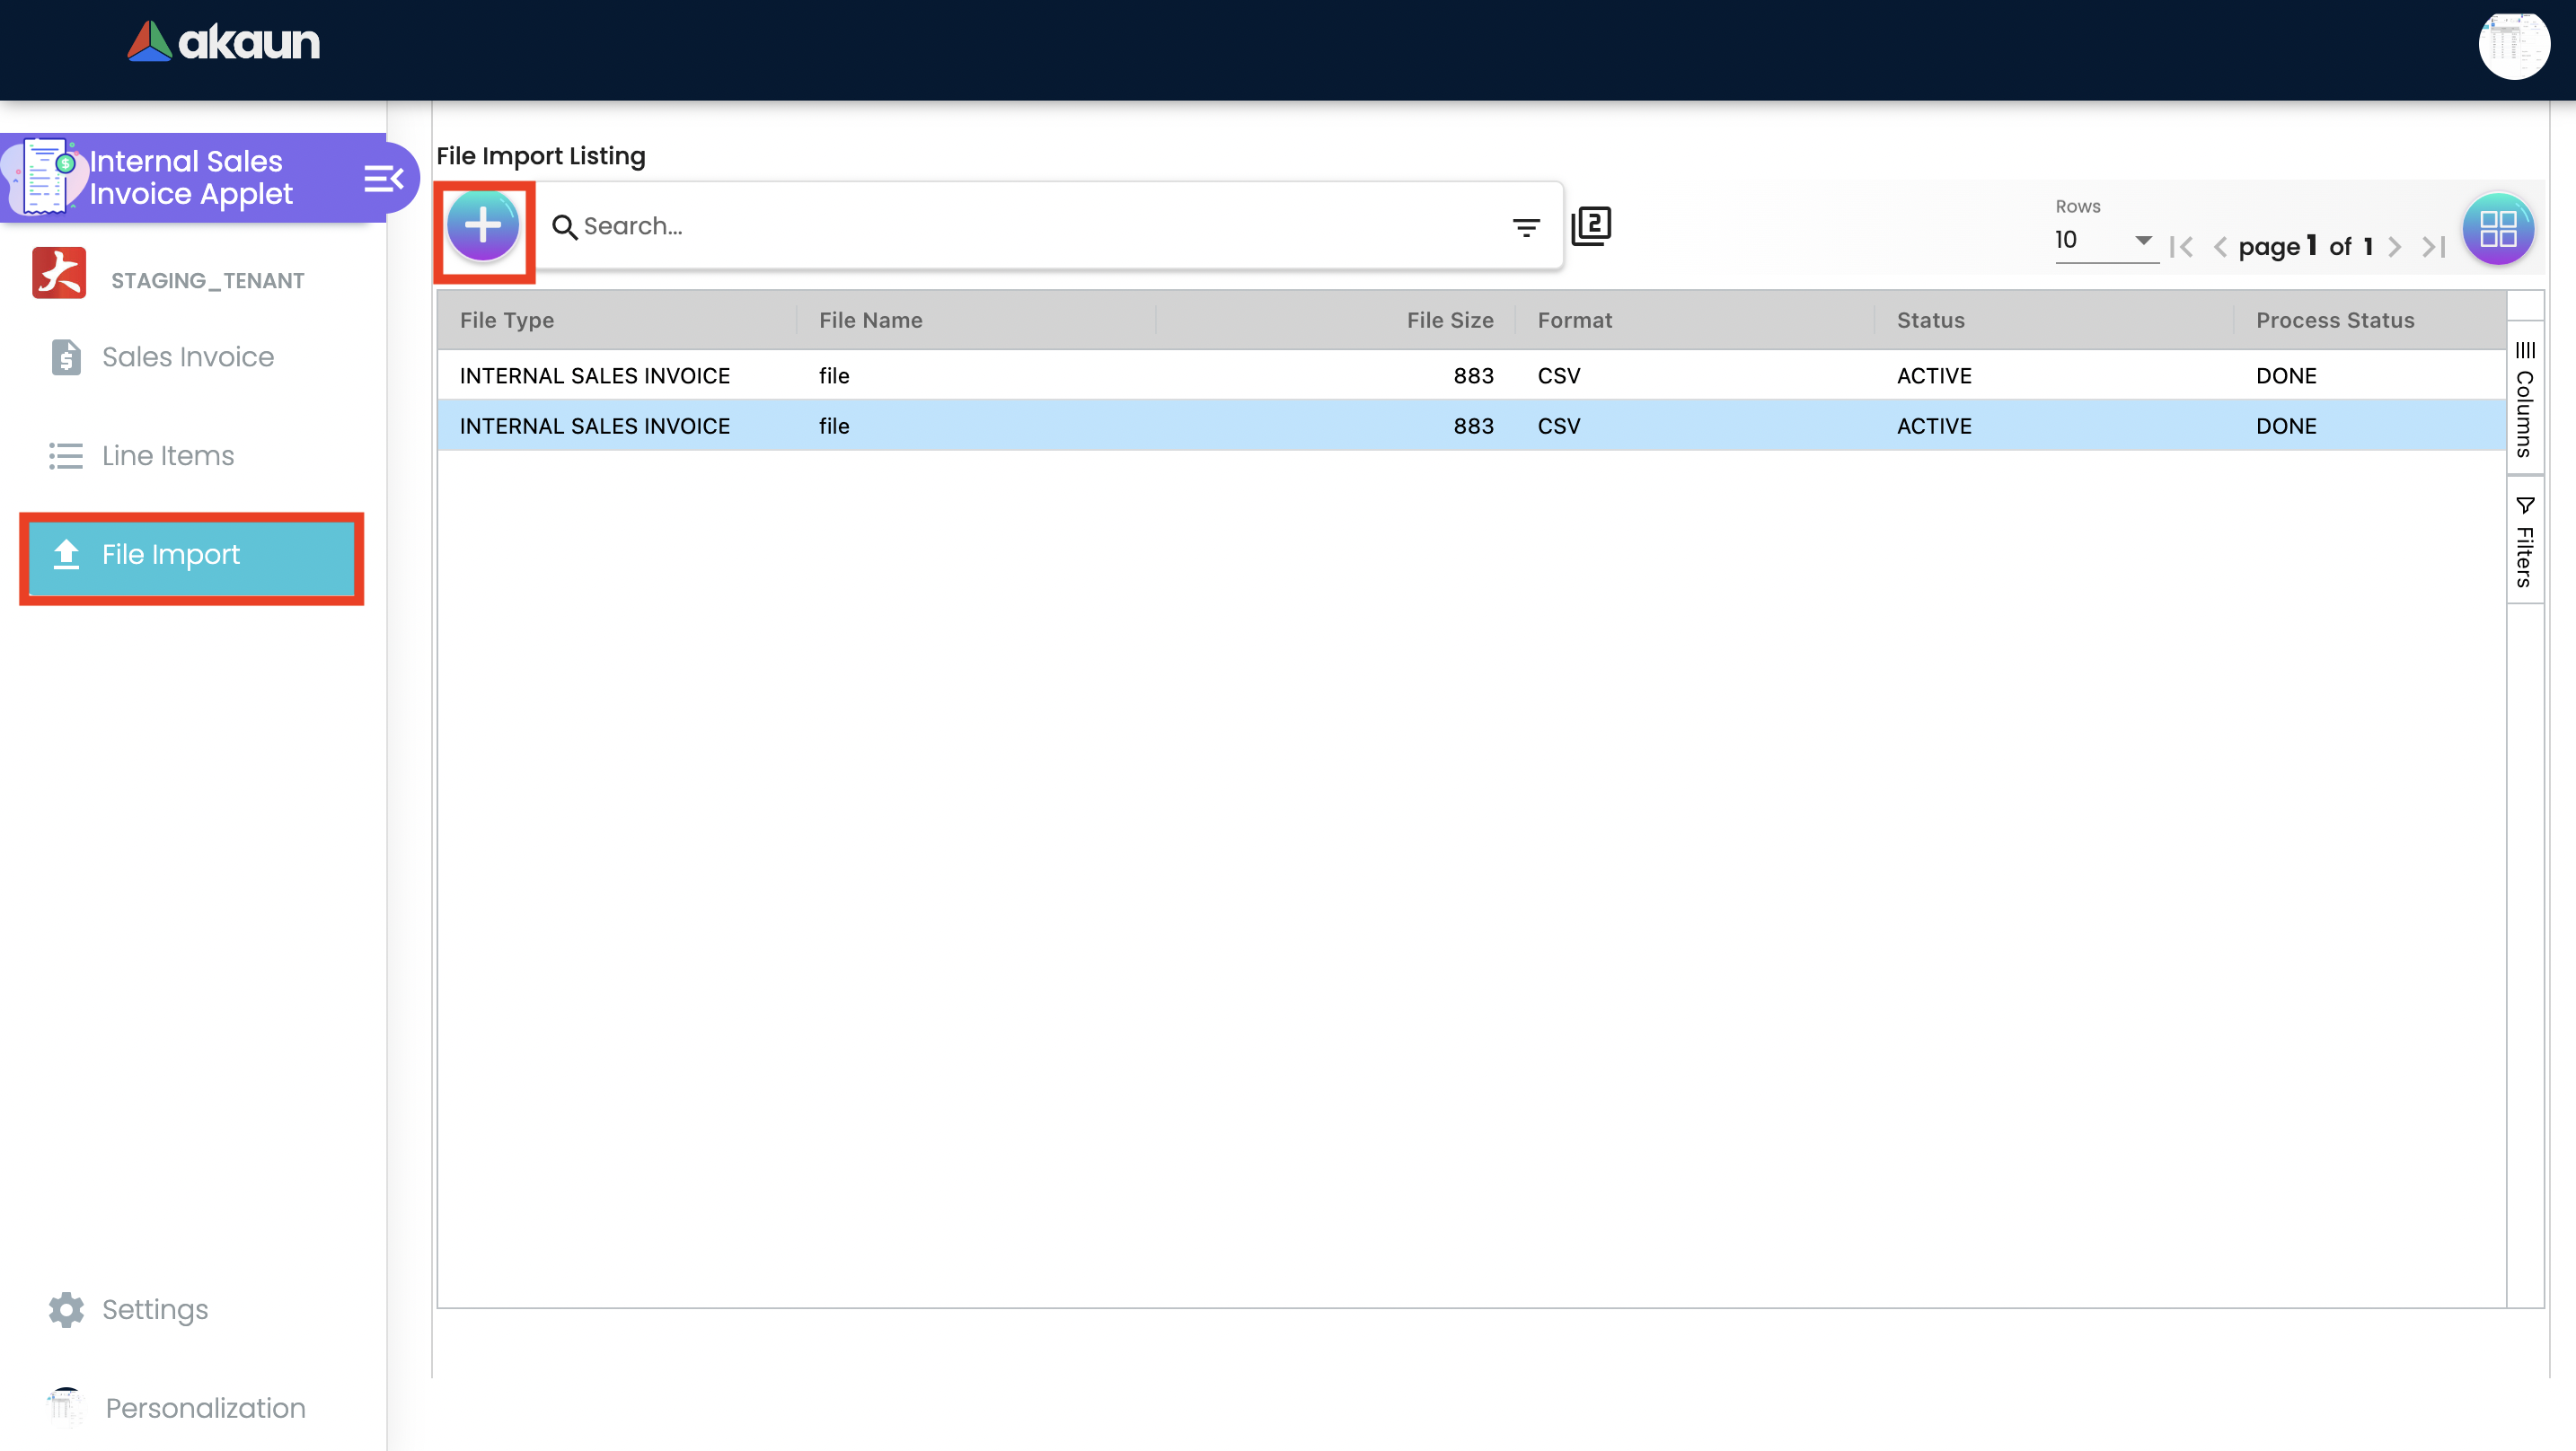The height and width of the screenshot is (1451, 2576).
Task: Go to the next page arrow
Action: [2394, 247]
